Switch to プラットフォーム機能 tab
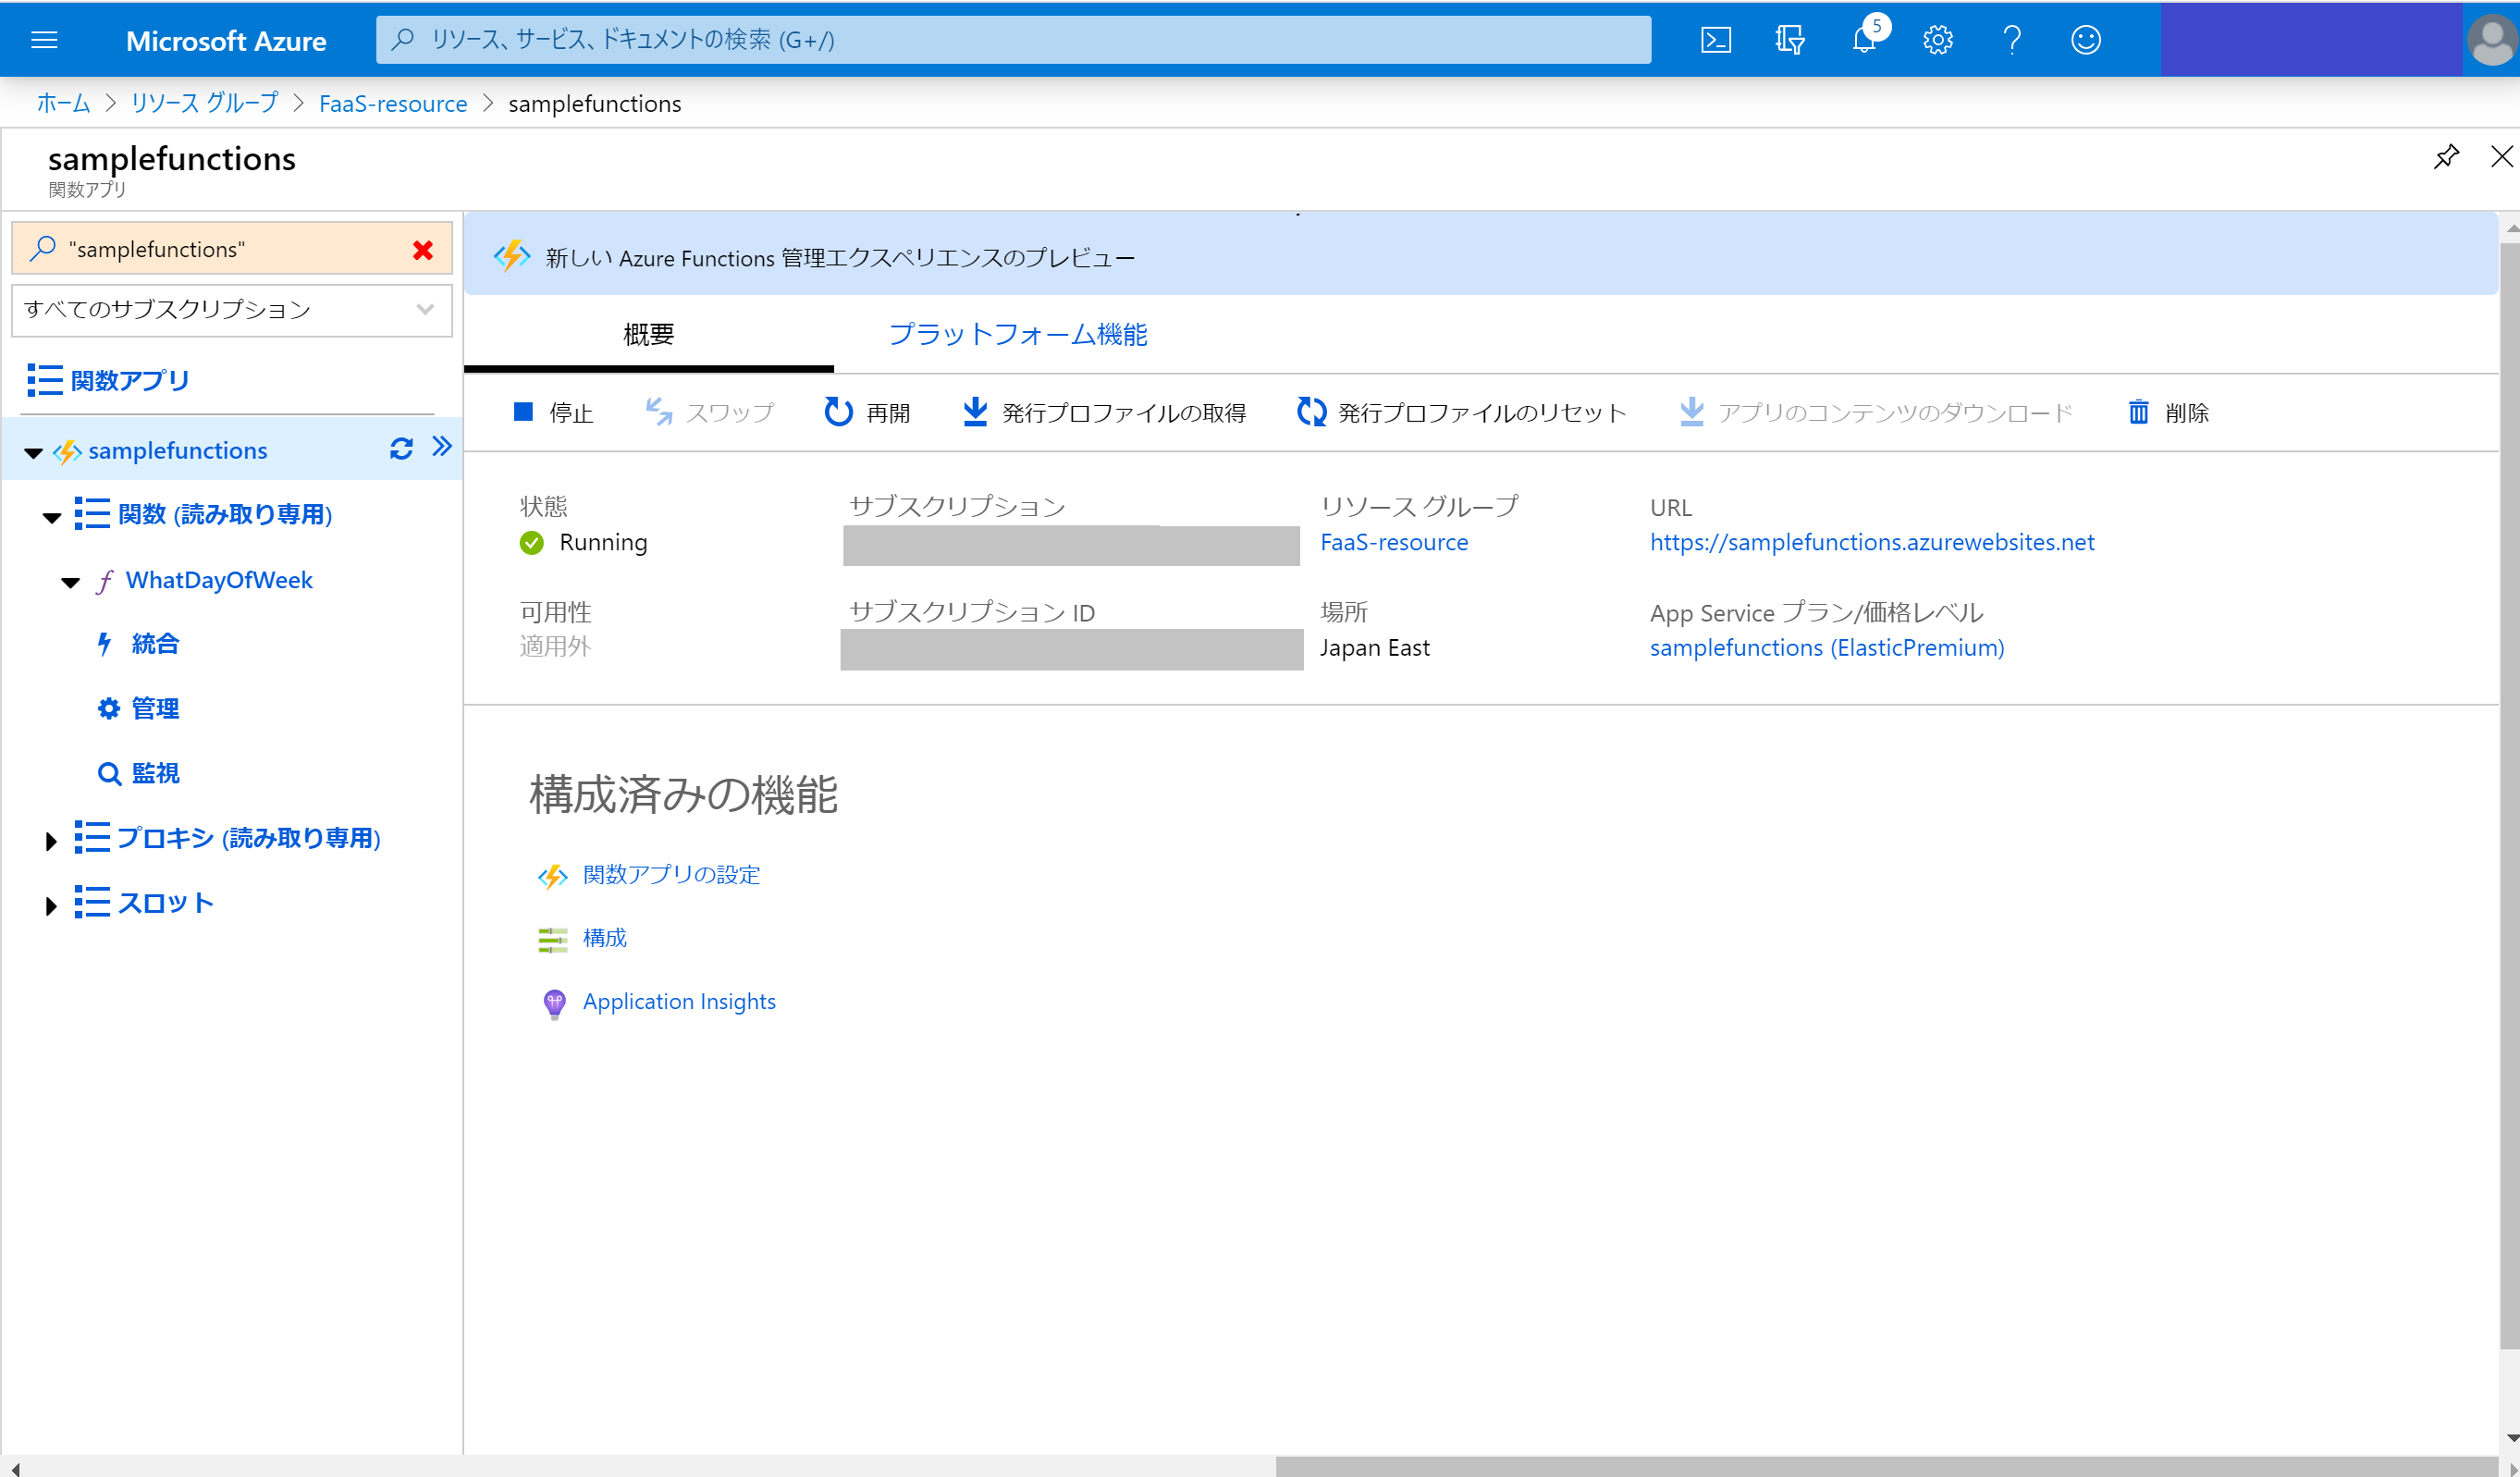This screenshot has height=1477, width=2520. coord(1017,334)
